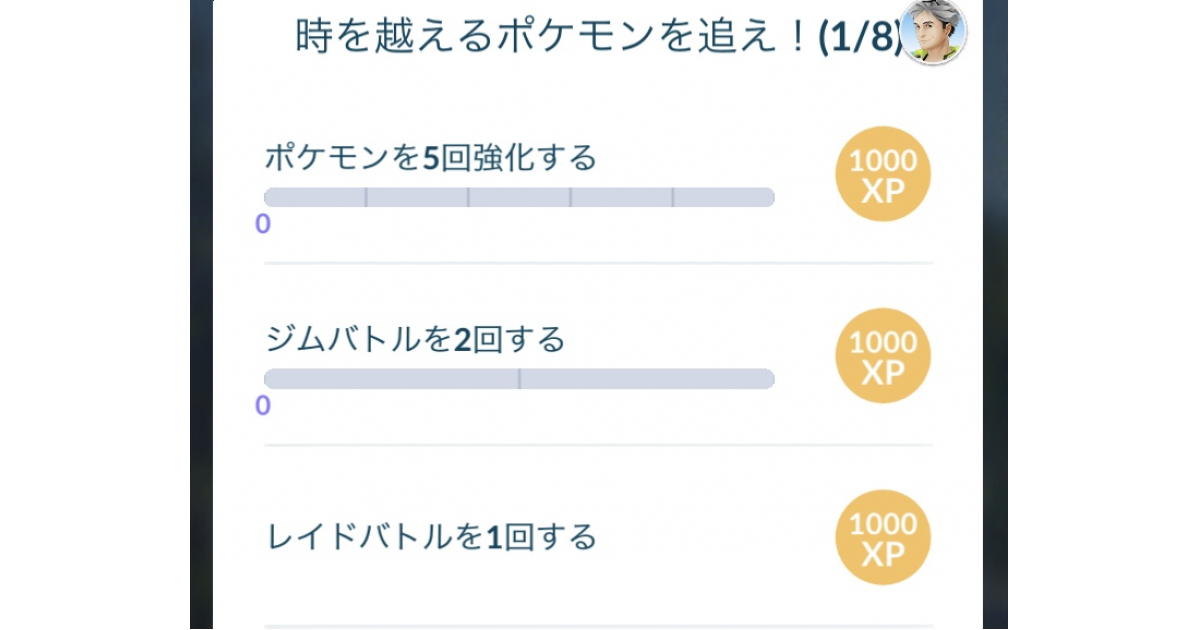The image size is (1200, 630).
Task: Click third segment of the power-up progress bar
Action: point(519,197)
